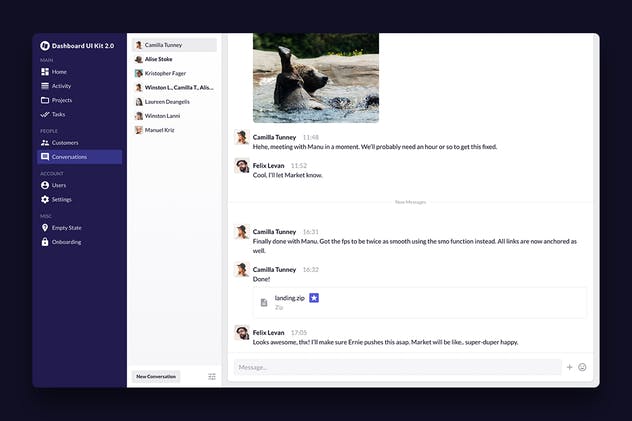
Task: Click Felix Levan's name at 11:52
Action: point(268,166)
